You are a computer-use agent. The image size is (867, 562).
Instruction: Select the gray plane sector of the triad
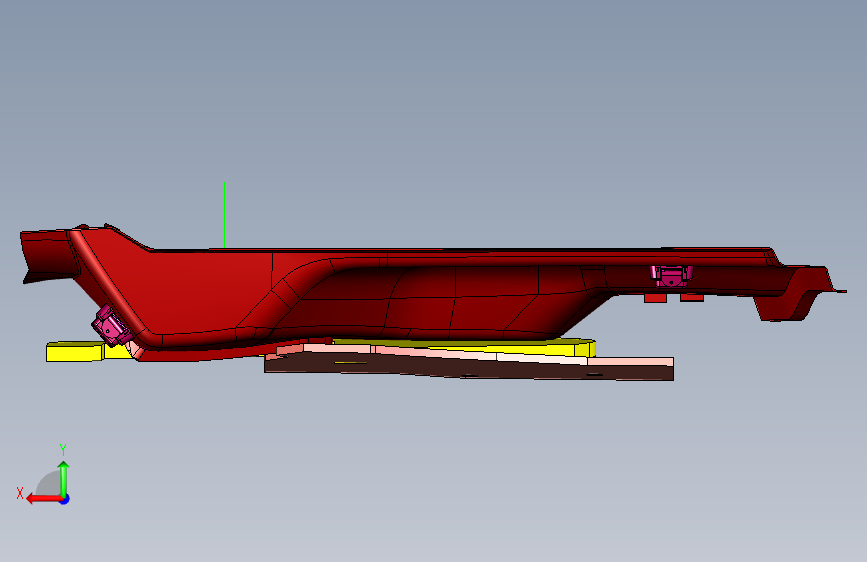click(x=49, y=485)
